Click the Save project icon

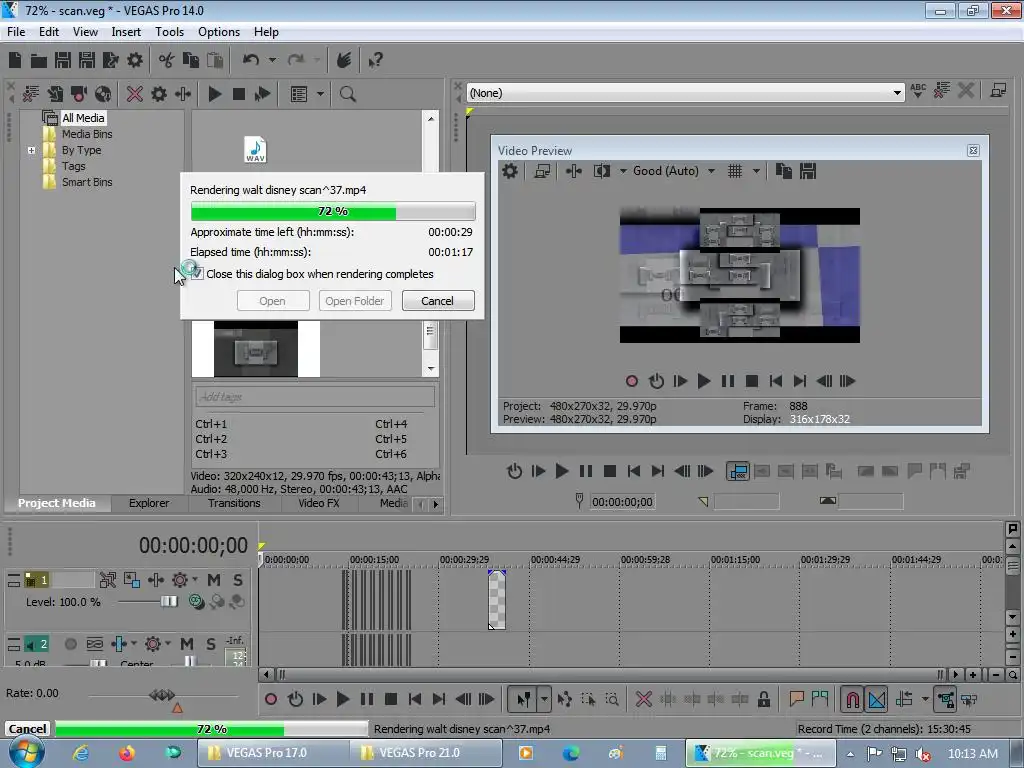click(63, 61)
